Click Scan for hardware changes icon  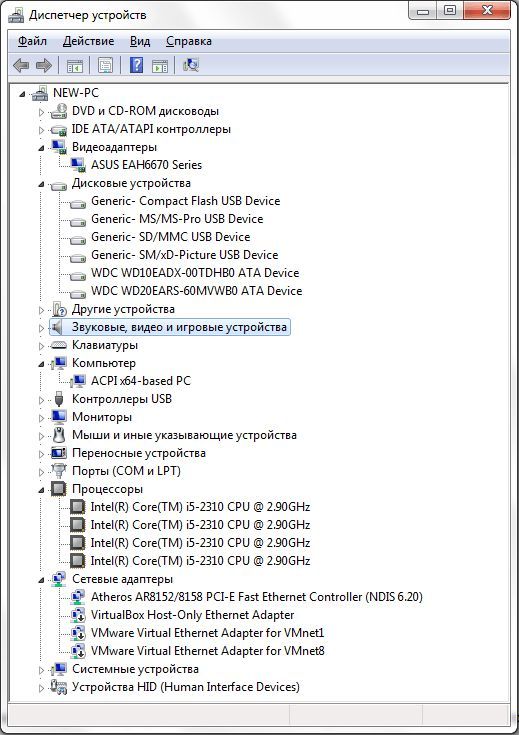[191, 65]
